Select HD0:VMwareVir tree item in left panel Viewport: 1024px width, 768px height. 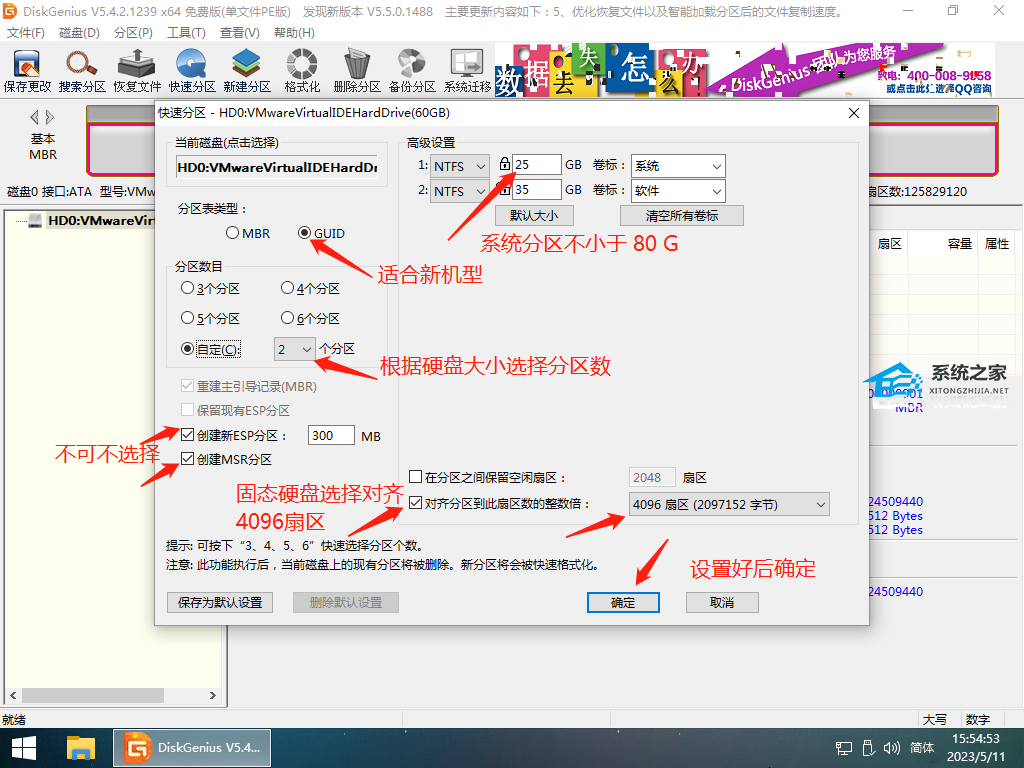tap(101, 221)
